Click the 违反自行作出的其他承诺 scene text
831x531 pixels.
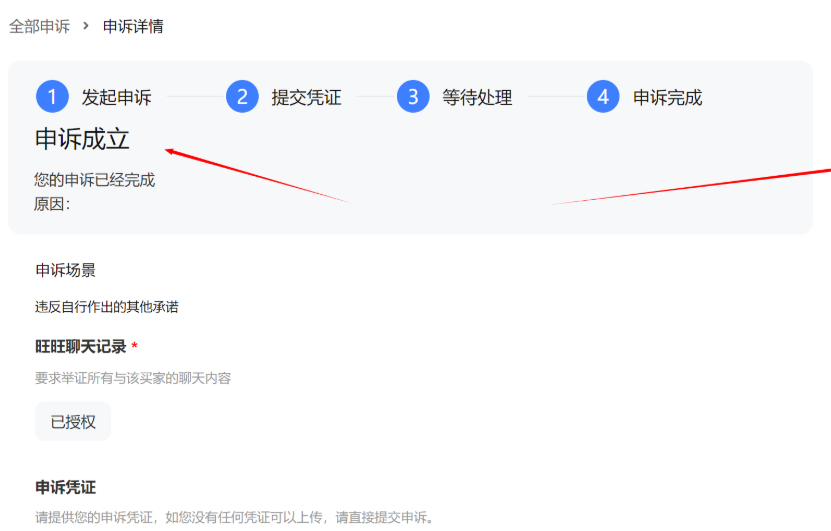pos(107,306)
